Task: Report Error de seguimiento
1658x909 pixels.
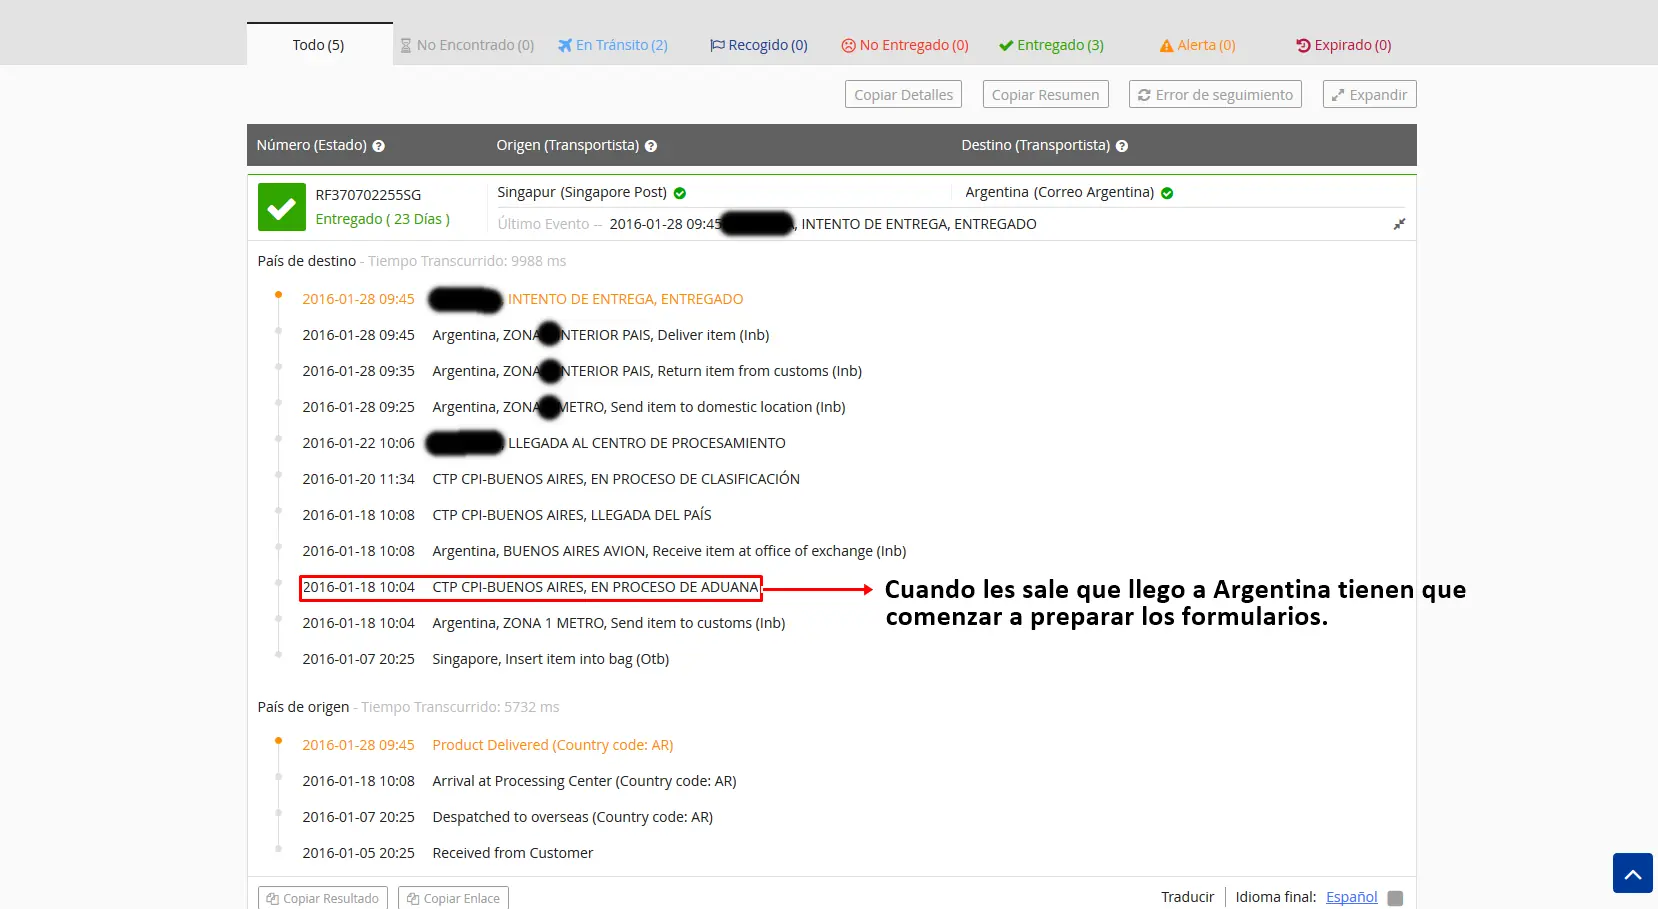Action: tap(1215, 94)
